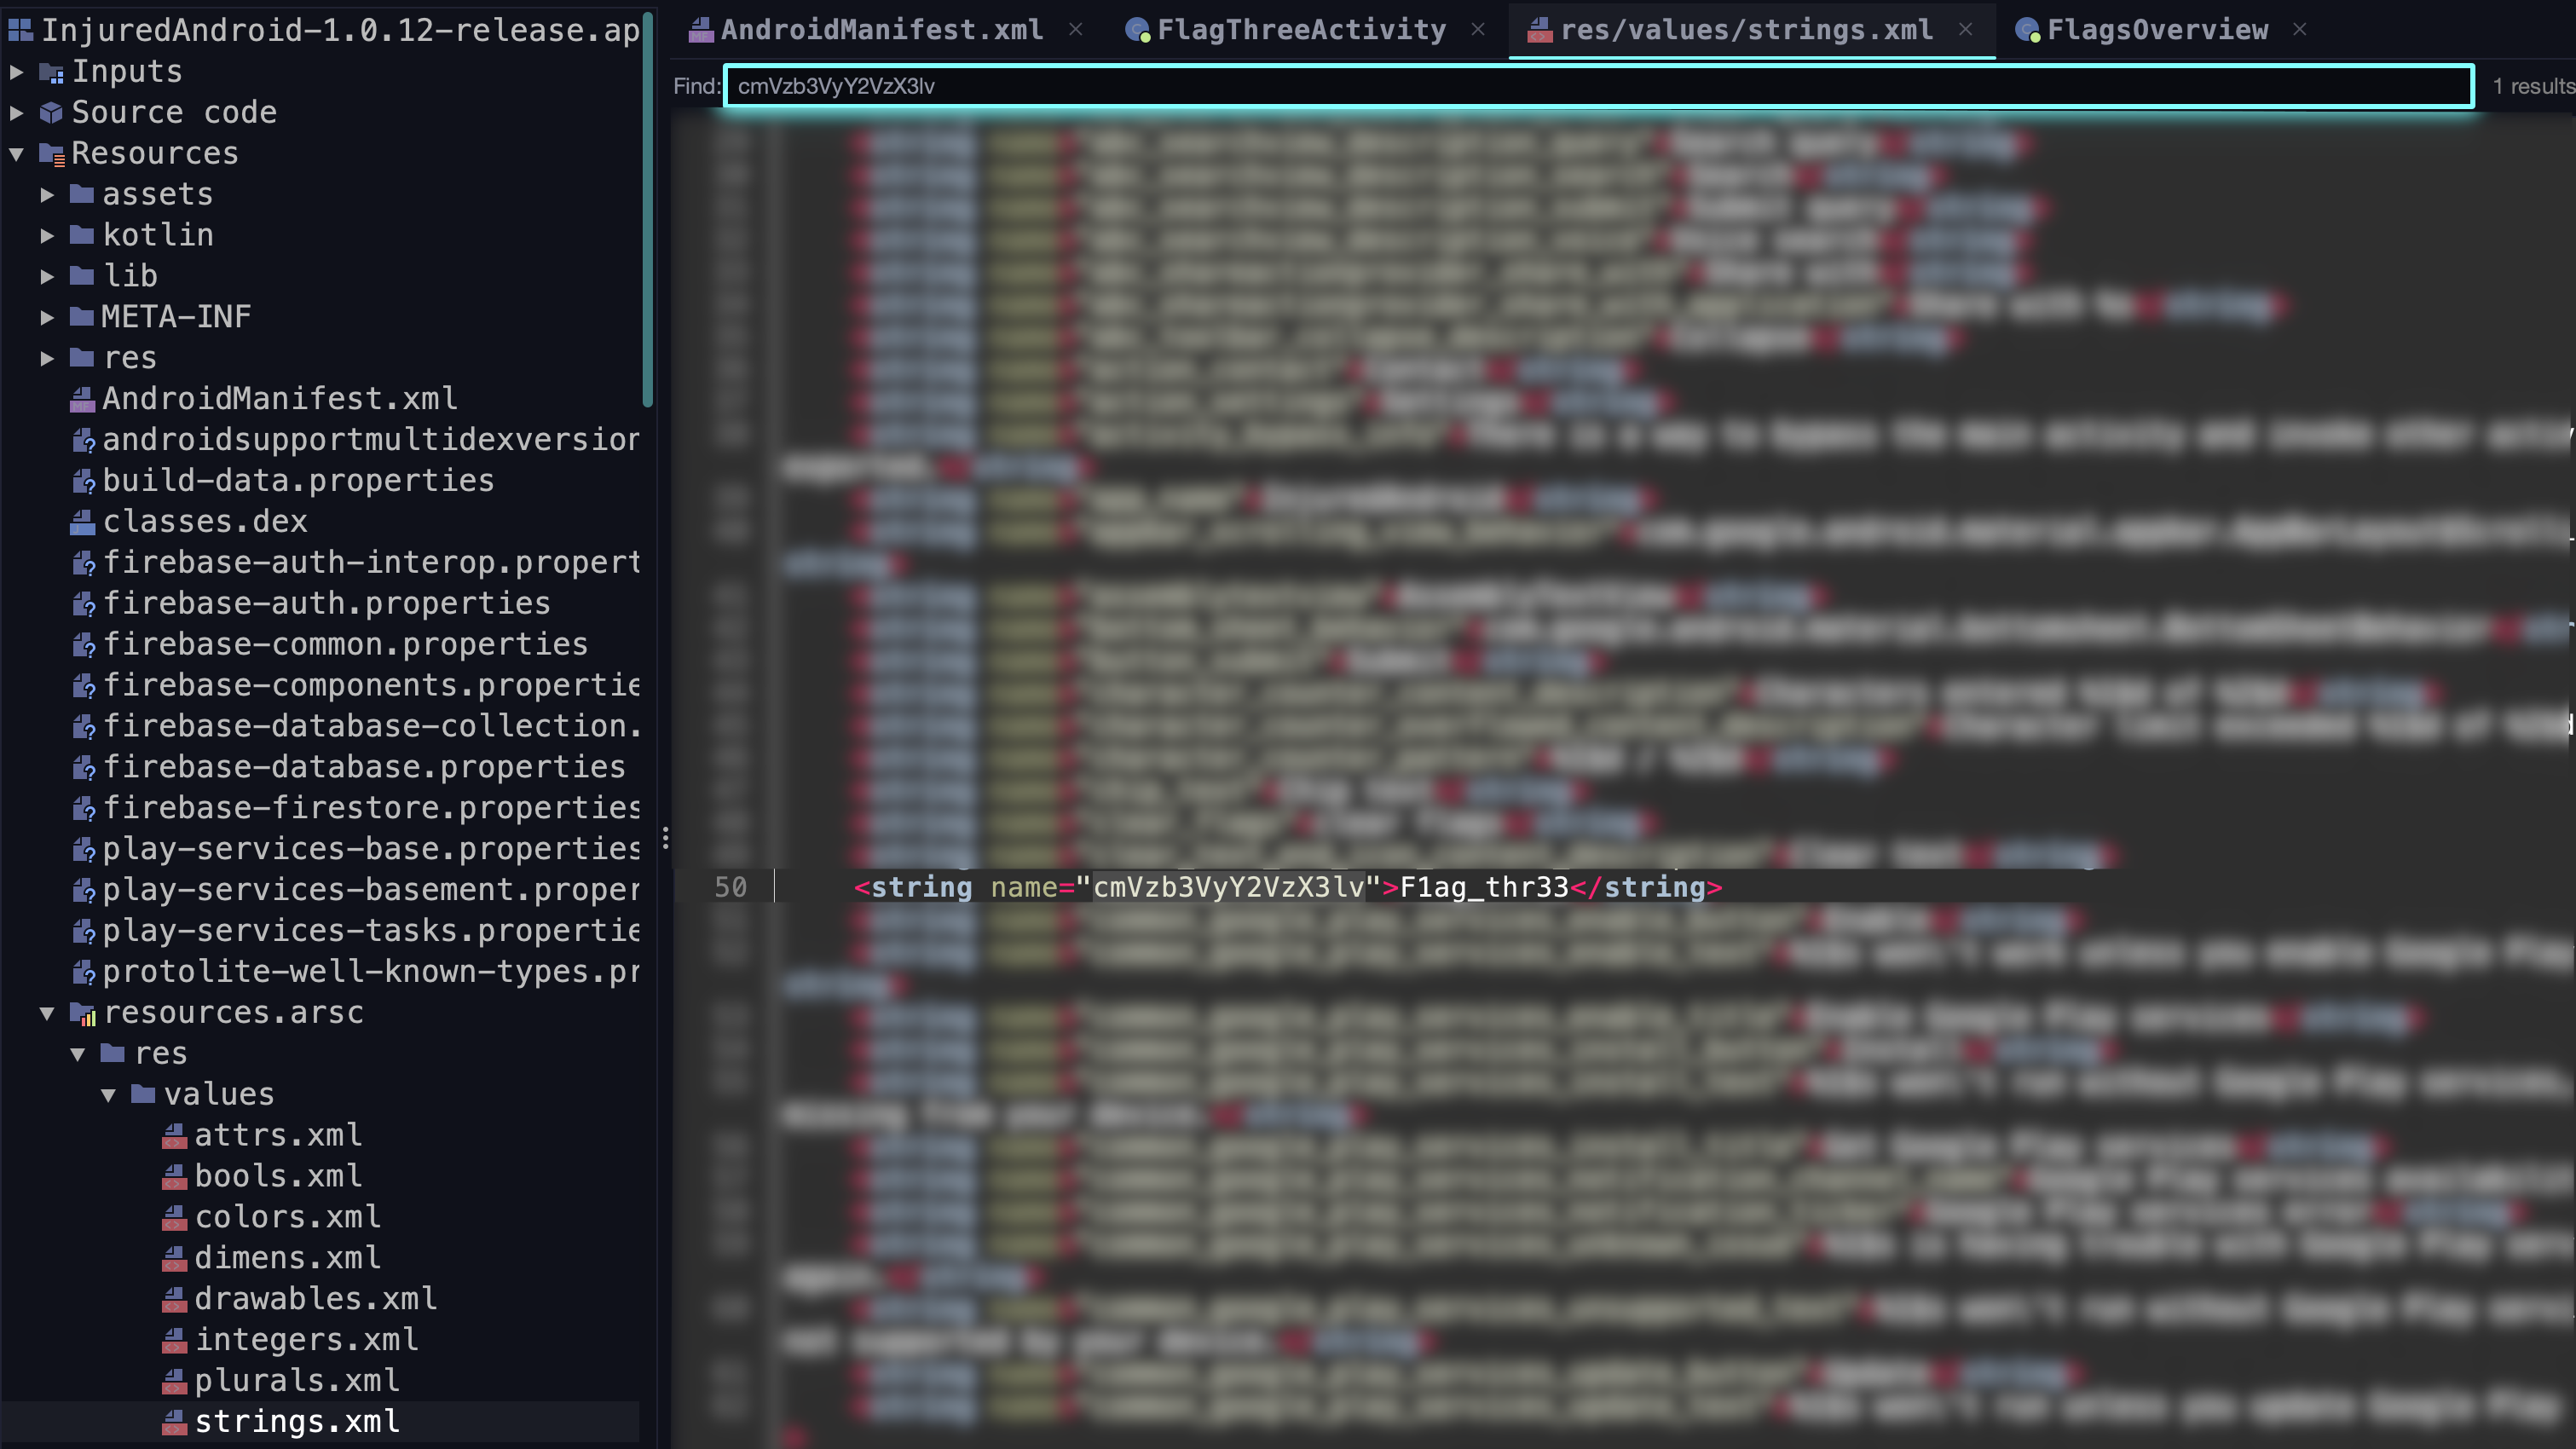Click the Source code package icon
Viewport: 2576px width, 1449px height.
coord(51,112)
